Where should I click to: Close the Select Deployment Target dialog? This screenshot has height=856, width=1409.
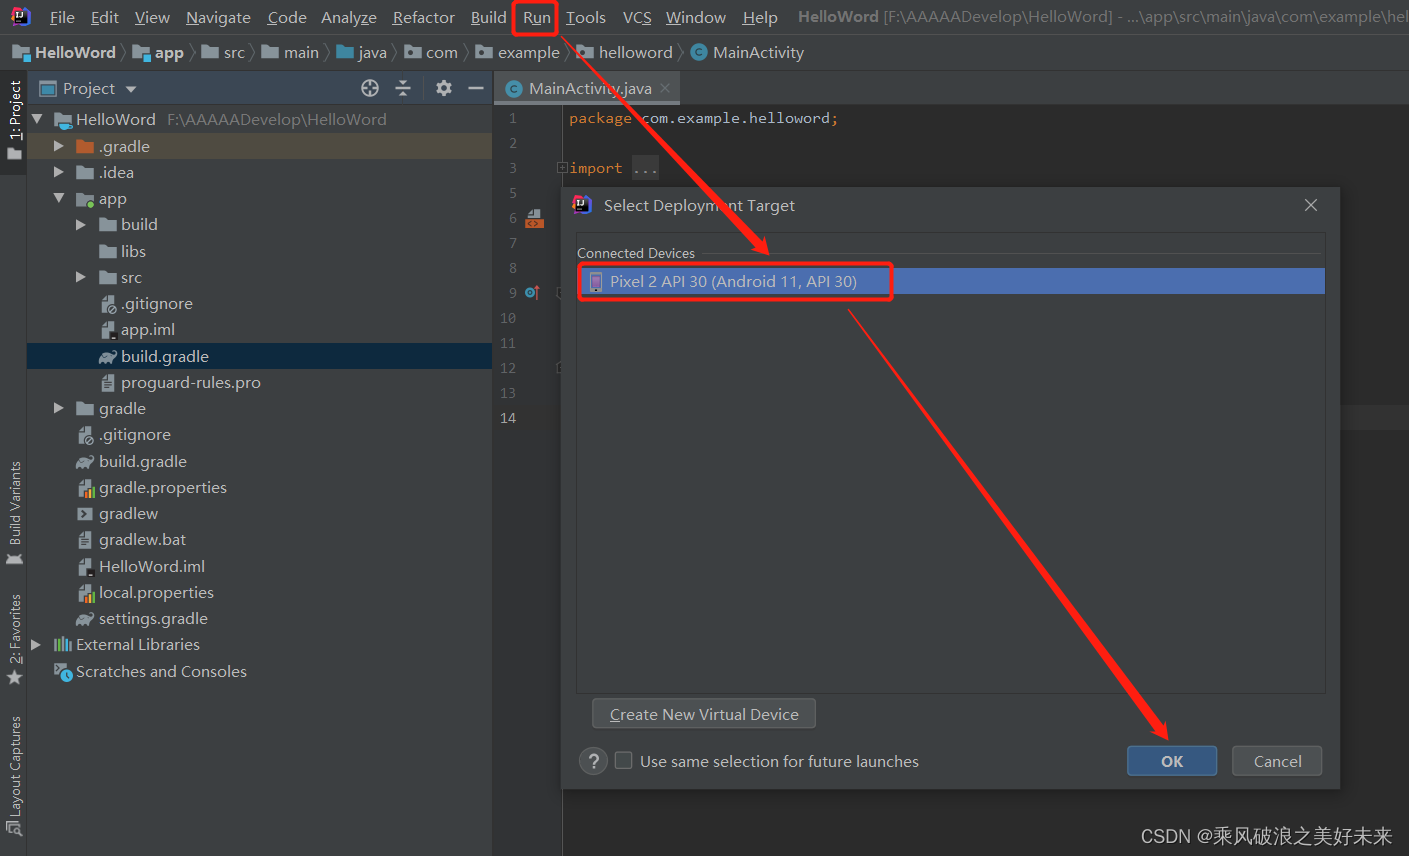point(1311,205)
